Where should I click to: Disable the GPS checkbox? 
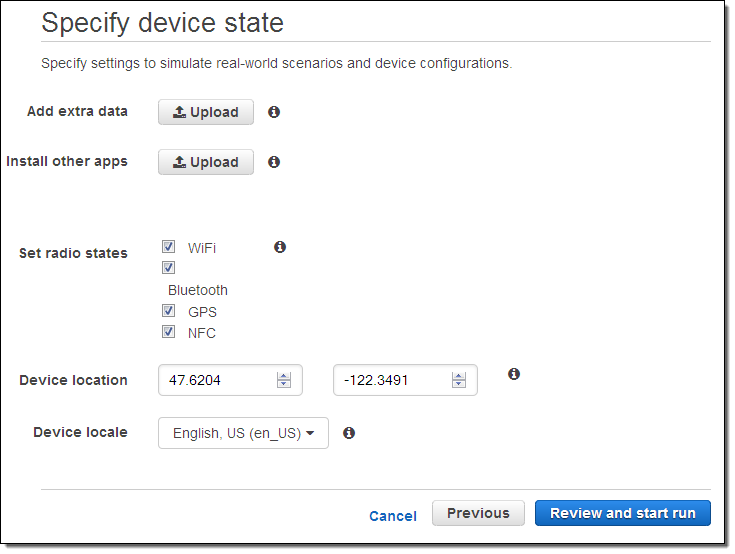[x=169, y=311]
